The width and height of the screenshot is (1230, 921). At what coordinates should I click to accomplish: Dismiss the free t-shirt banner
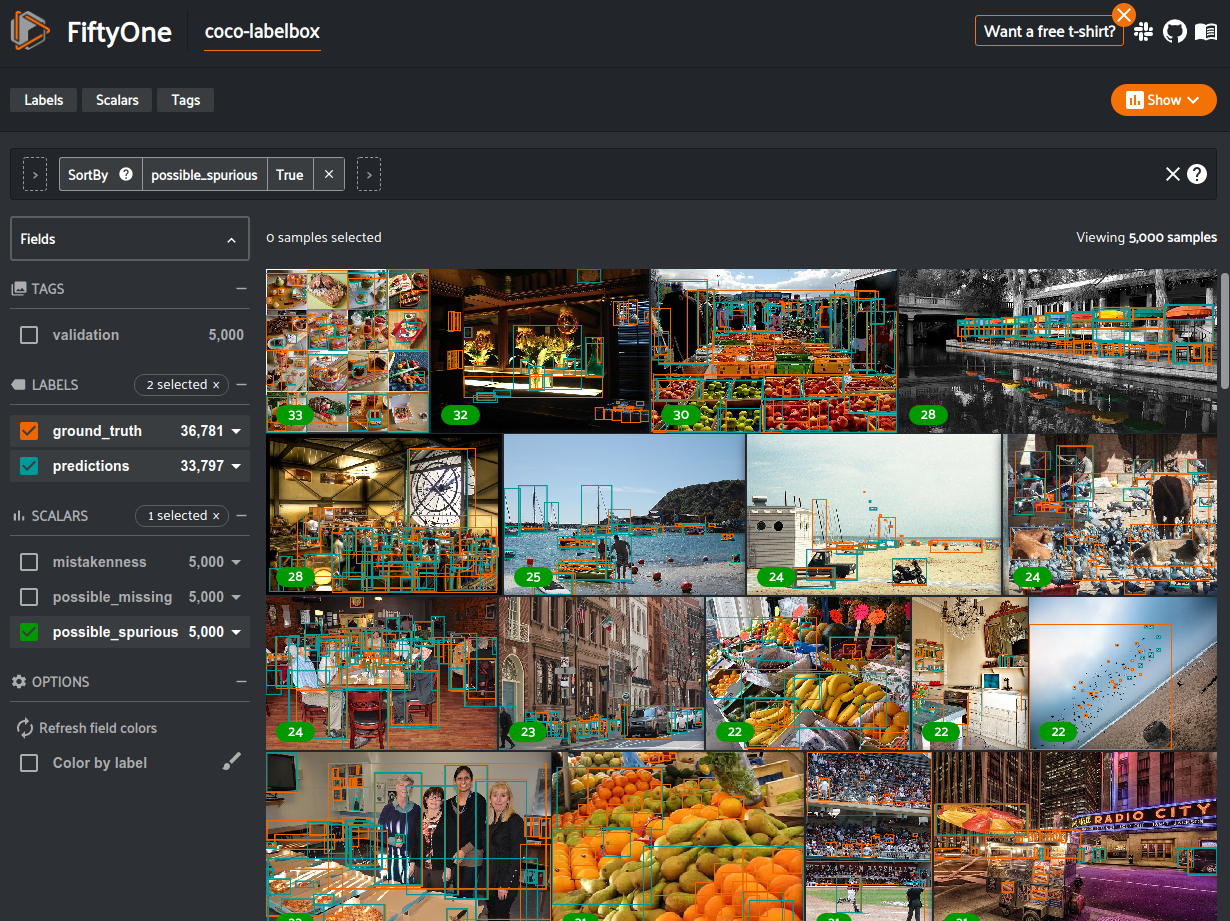(1124, 14)
